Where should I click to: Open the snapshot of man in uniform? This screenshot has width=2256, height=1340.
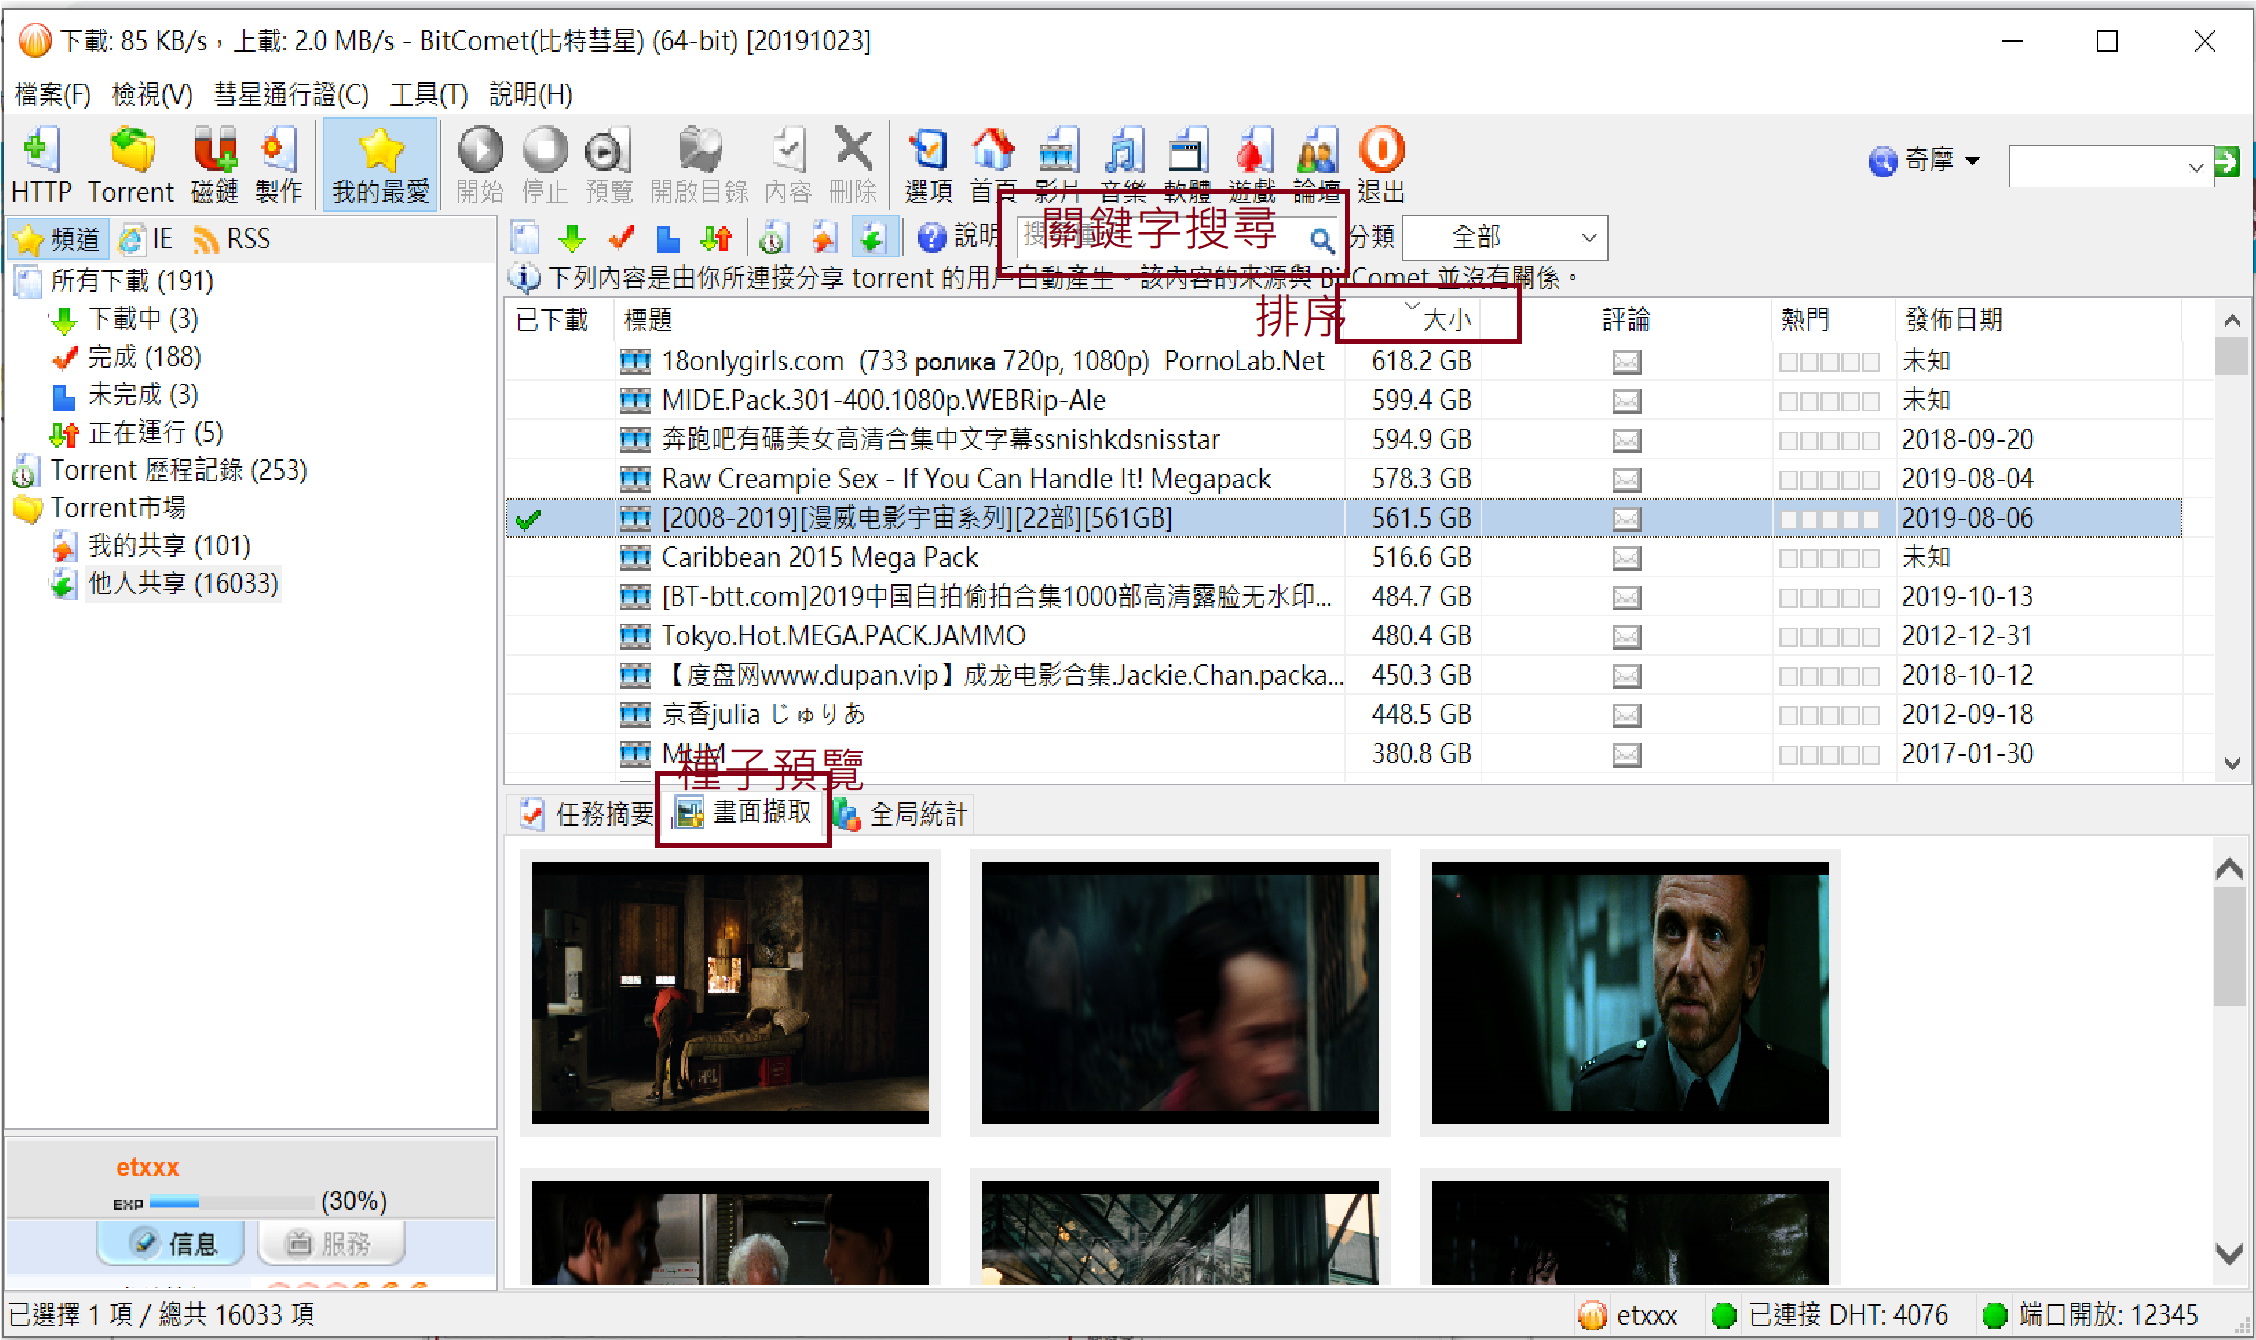pyautogui.click(x=1630, y=993)
